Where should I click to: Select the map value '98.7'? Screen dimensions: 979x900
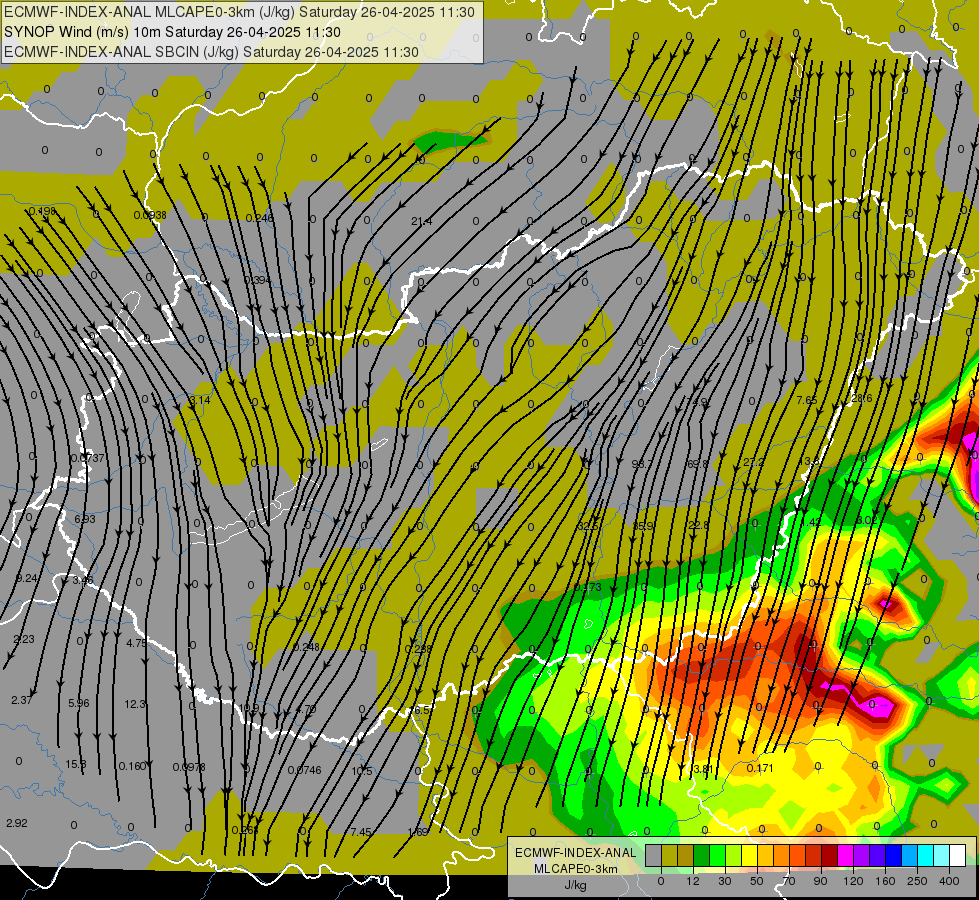pyautogui.click(x=642, y=464)
